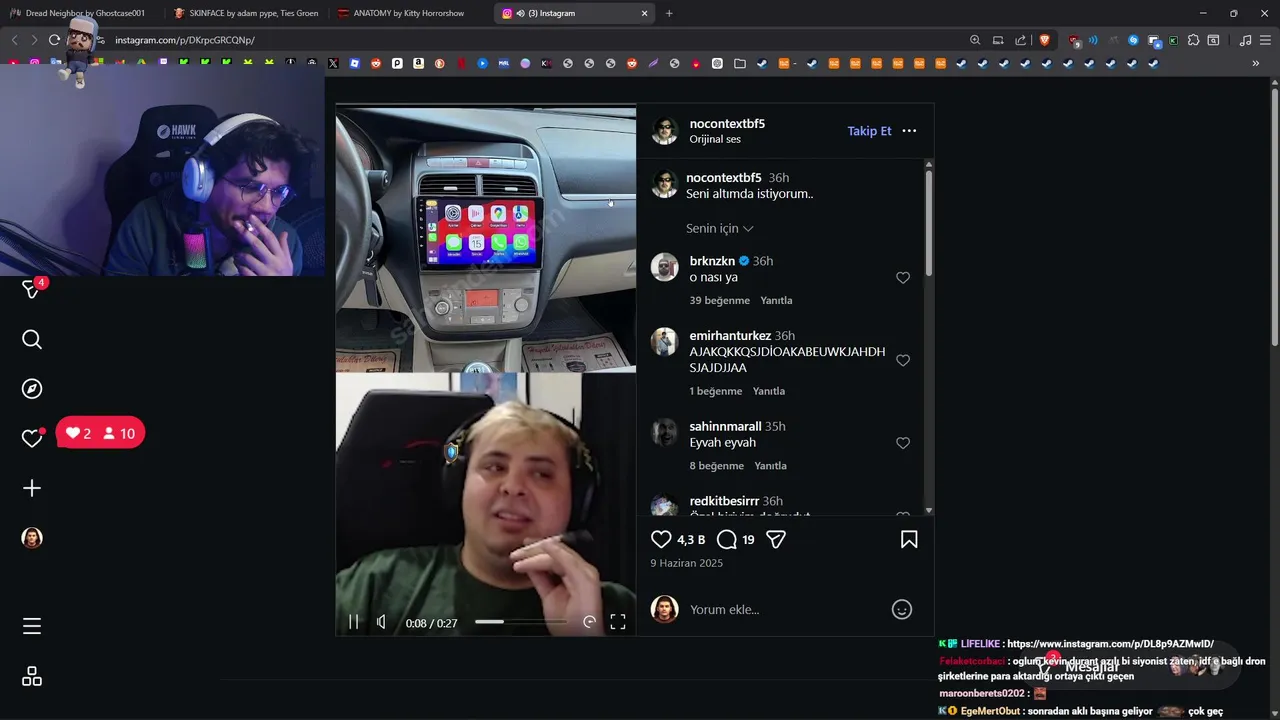
Task: Click the 'Orijinal ses' audio link
Action: [715, 139]
